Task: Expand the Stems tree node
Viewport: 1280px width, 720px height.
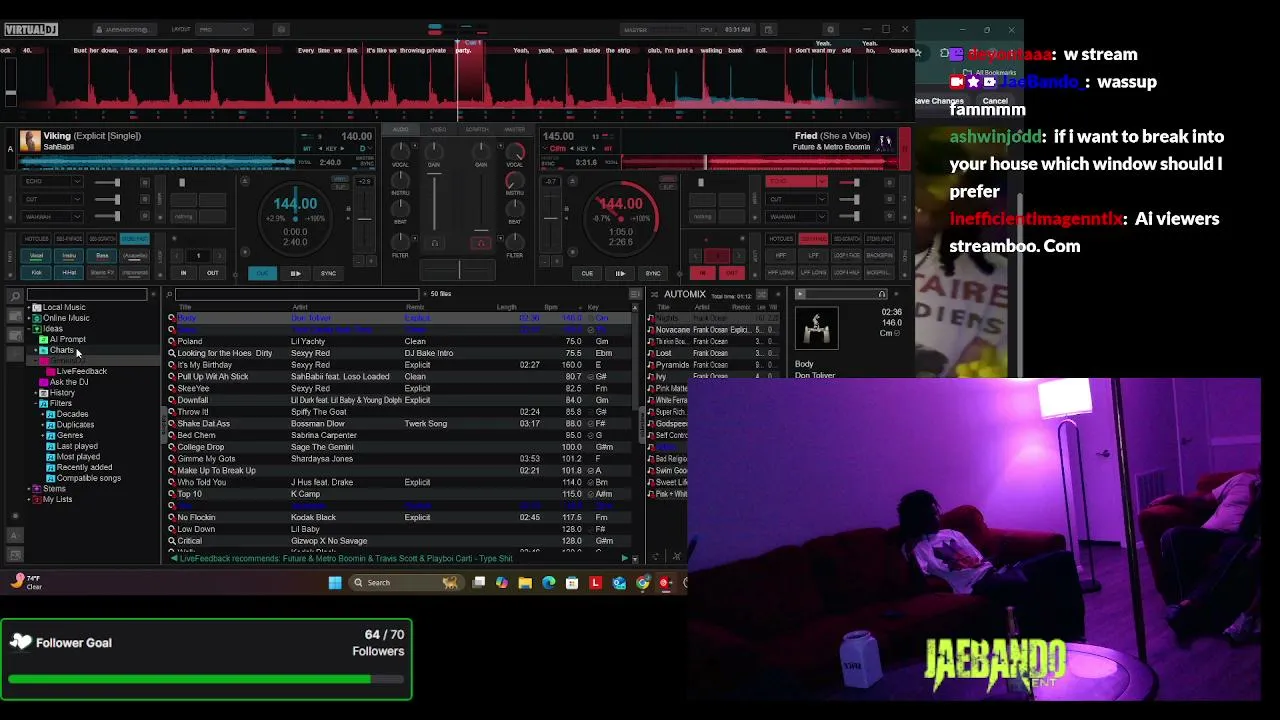Action: pyautogui.click(x=30, y=489)
